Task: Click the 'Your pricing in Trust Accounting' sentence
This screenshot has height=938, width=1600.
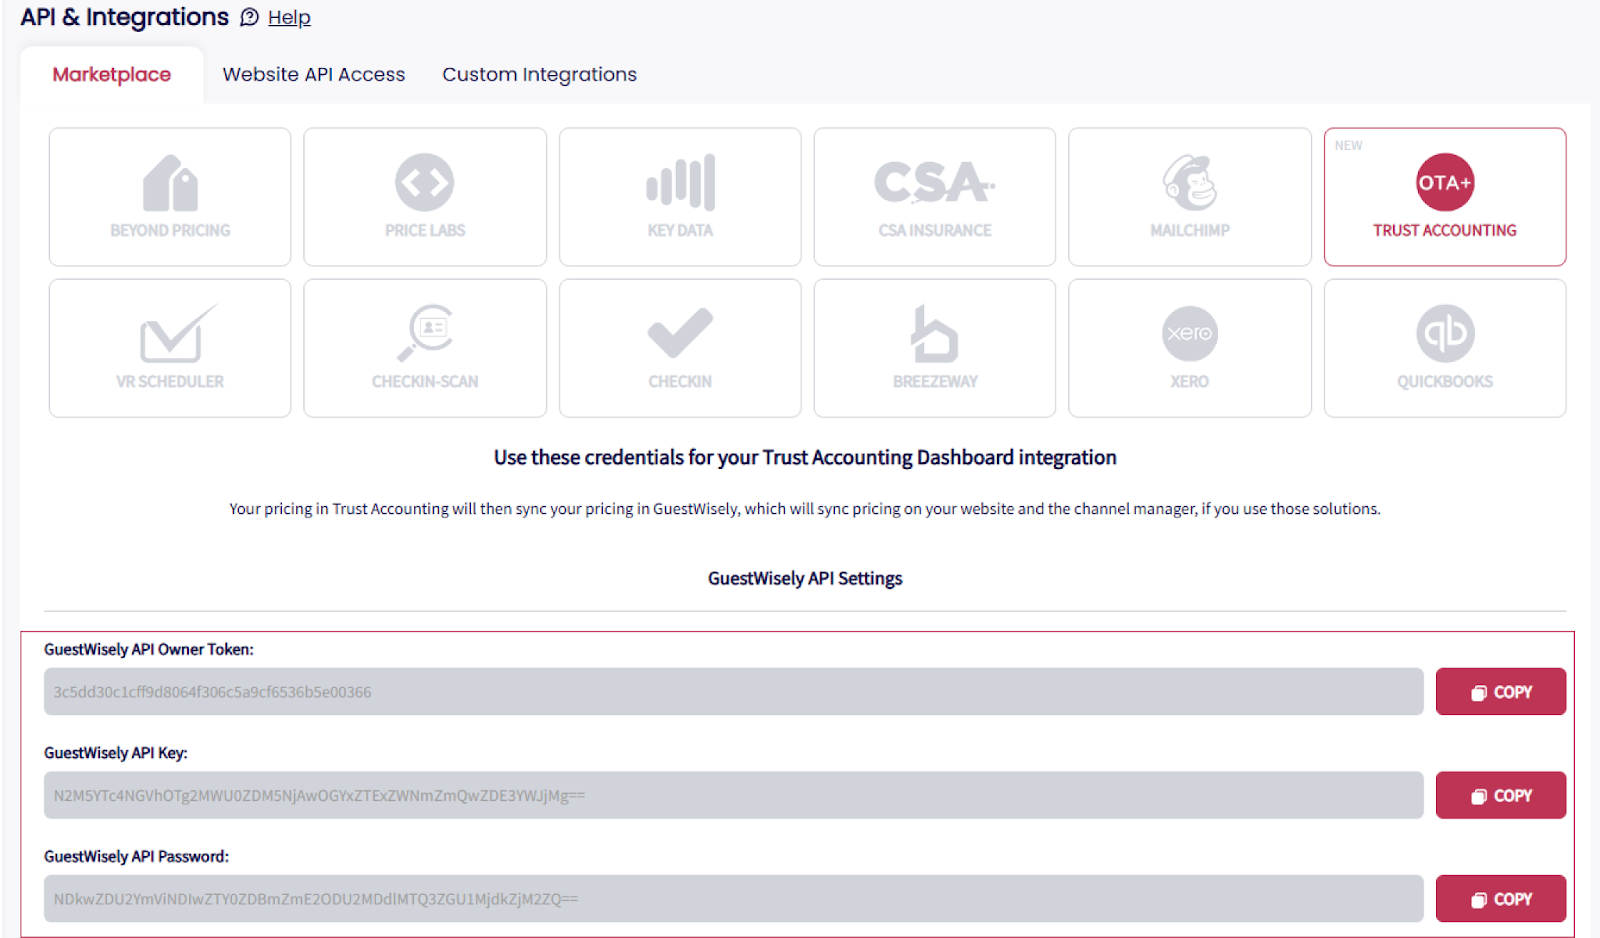Action: [x=805, y=509]
